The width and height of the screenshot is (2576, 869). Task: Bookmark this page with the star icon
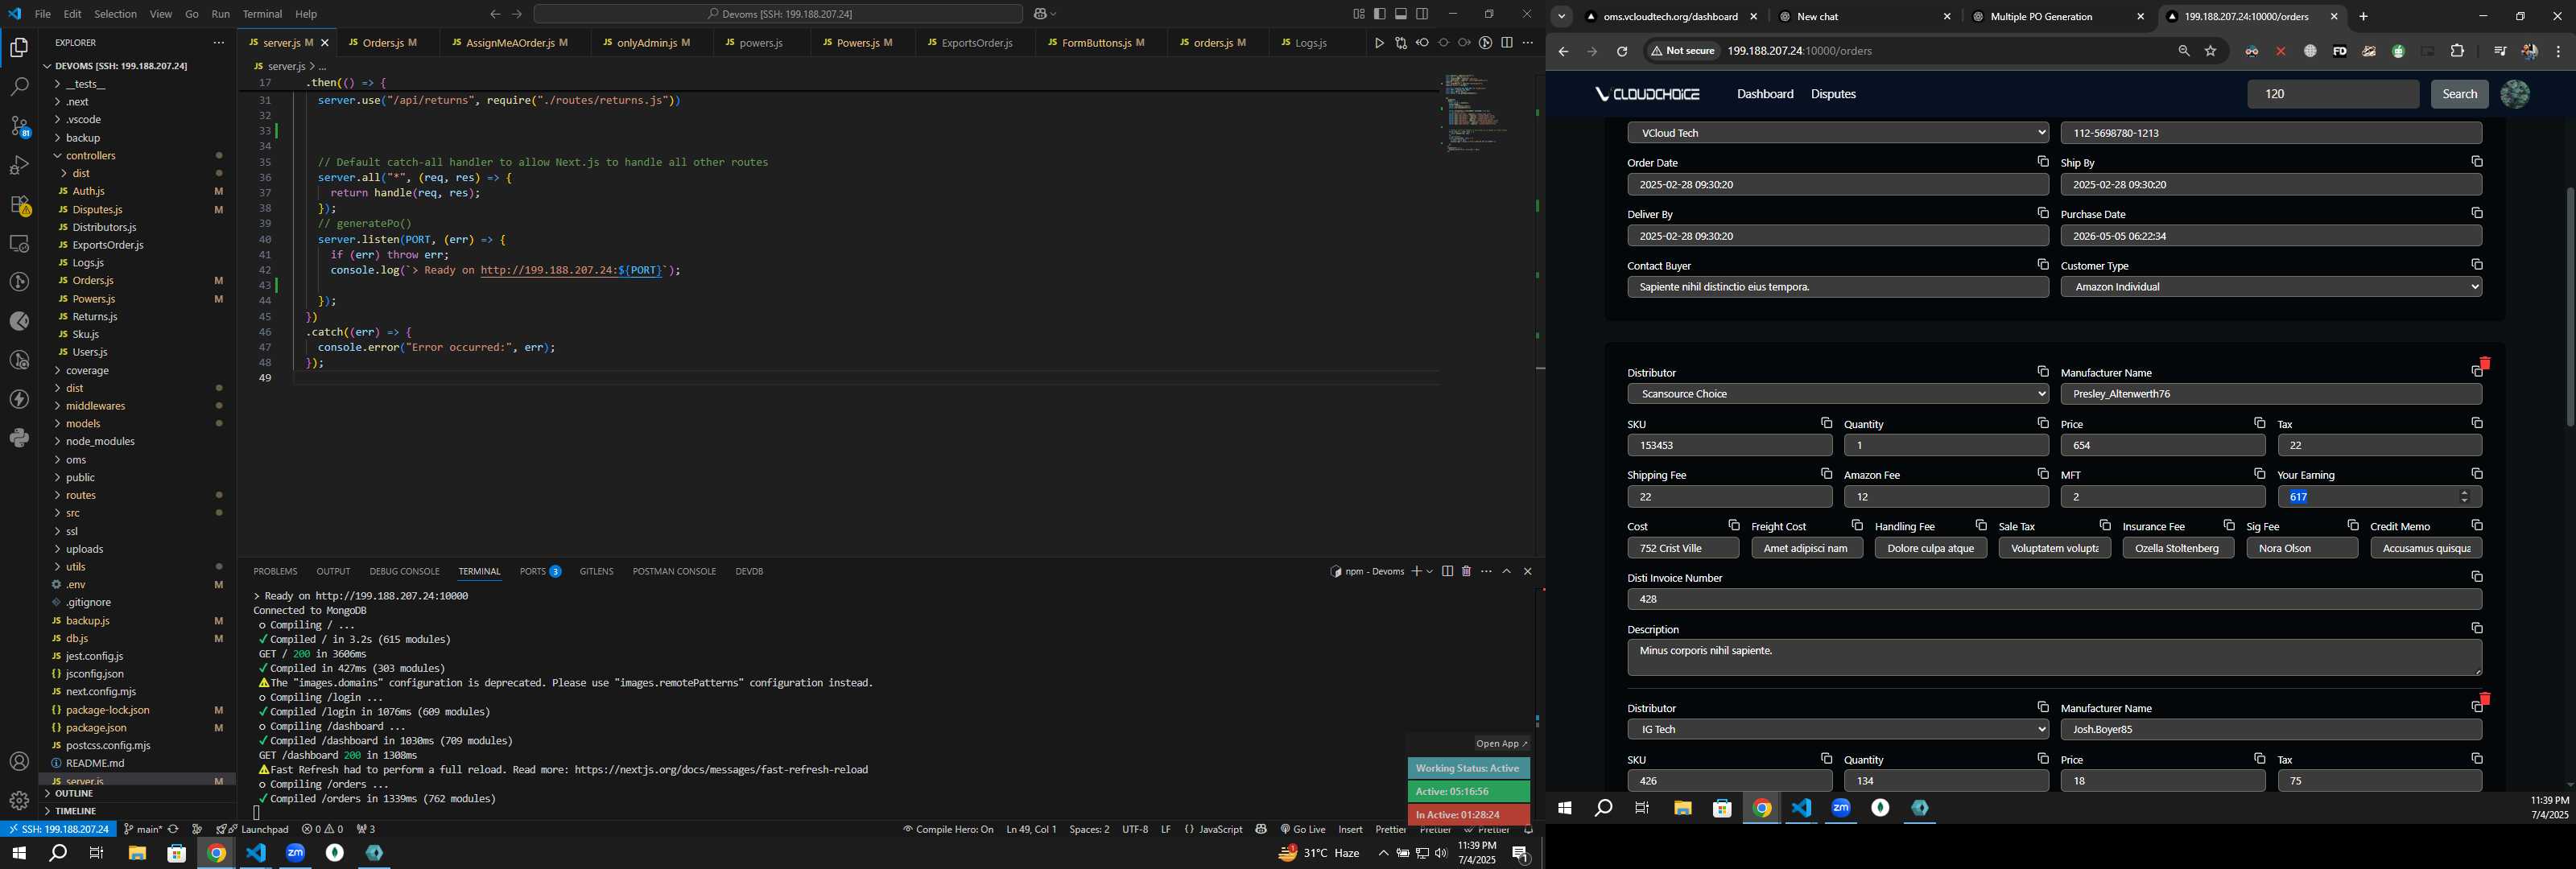pos(2210,51)
